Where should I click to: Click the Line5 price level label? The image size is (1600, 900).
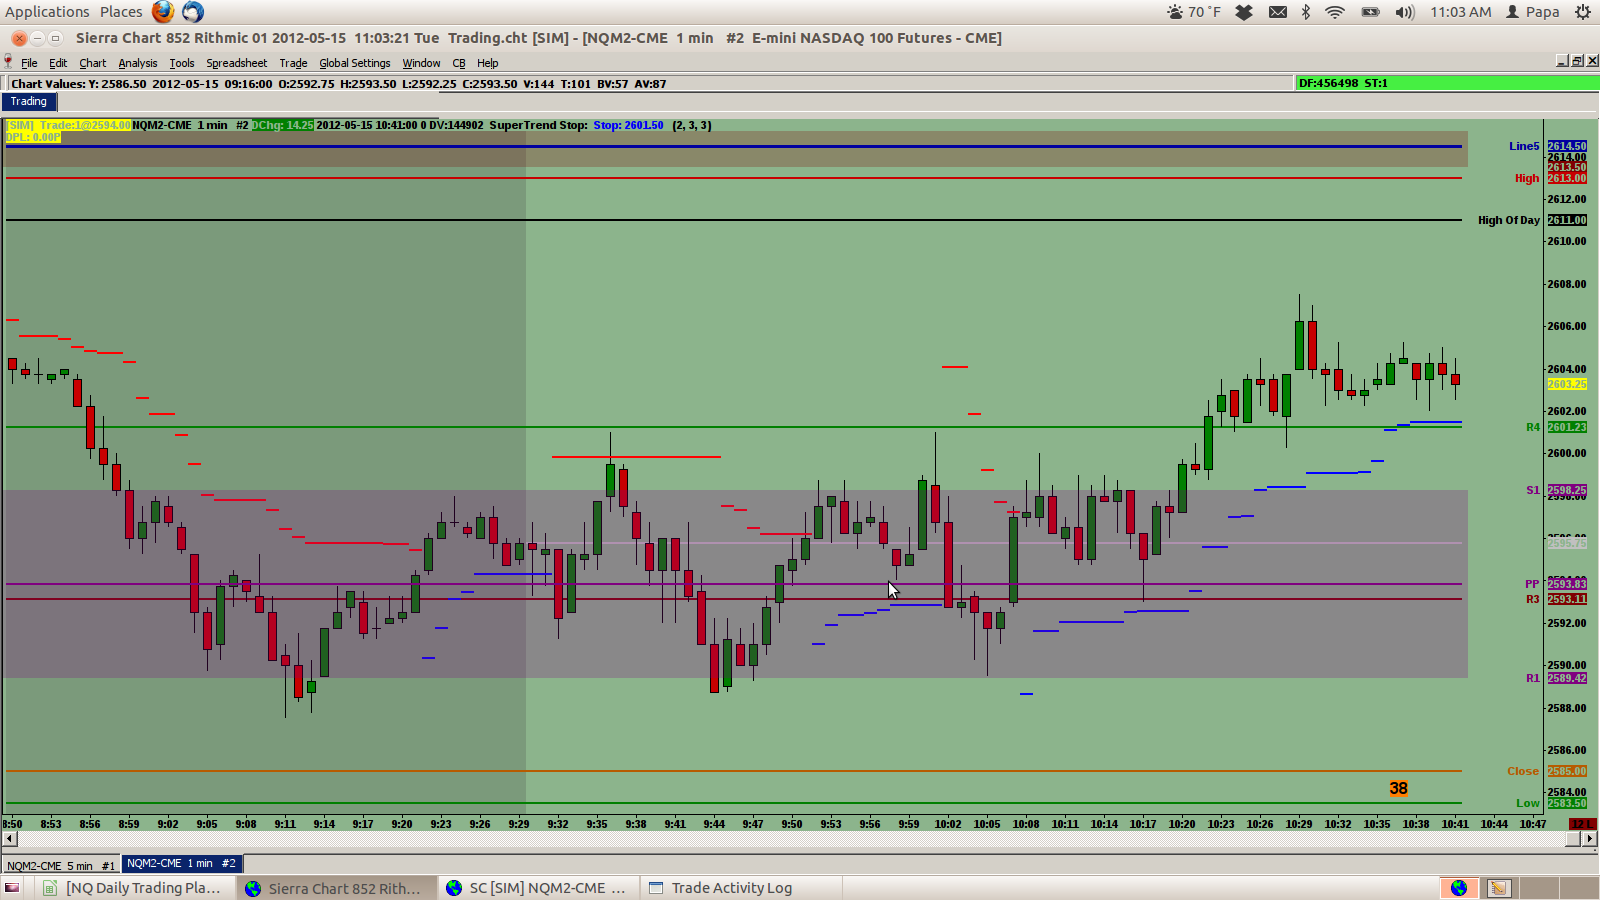tap(1524, 146)
